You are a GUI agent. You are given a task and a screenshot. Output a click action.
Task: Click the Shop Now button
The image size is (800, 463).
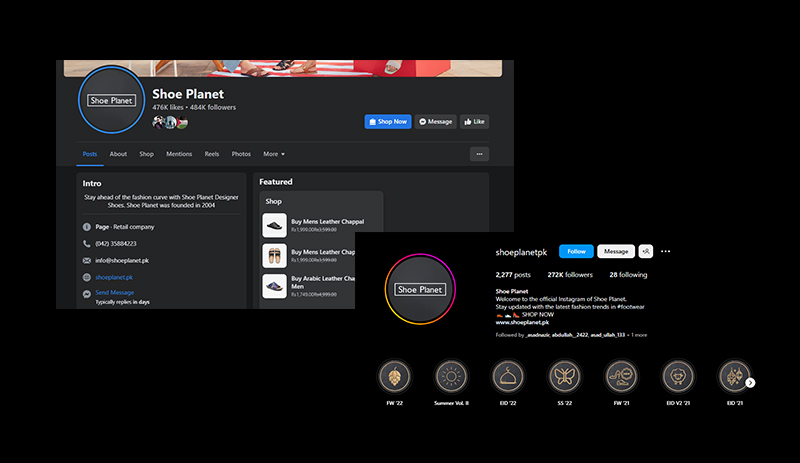(388, 121)
